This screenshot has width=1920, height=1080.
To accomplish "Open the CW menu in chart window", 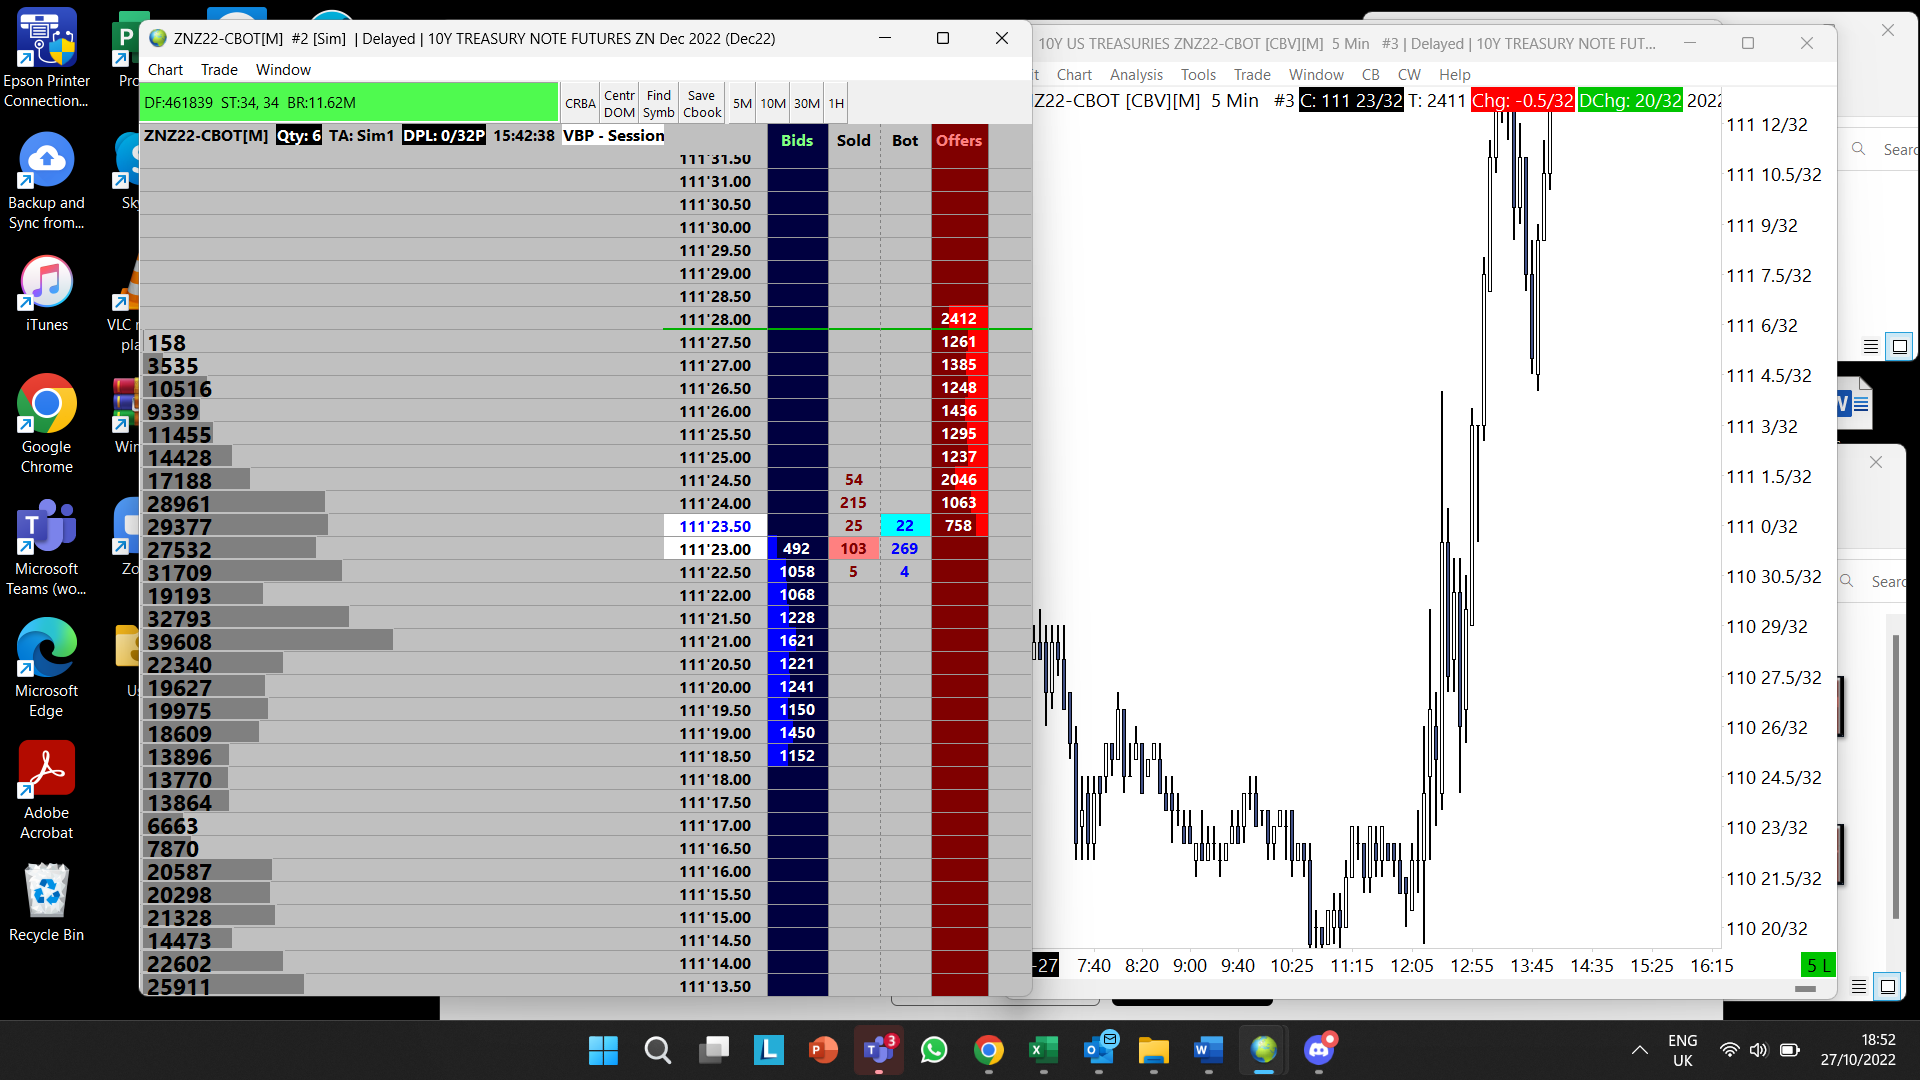I will (x=1408, y=74).
